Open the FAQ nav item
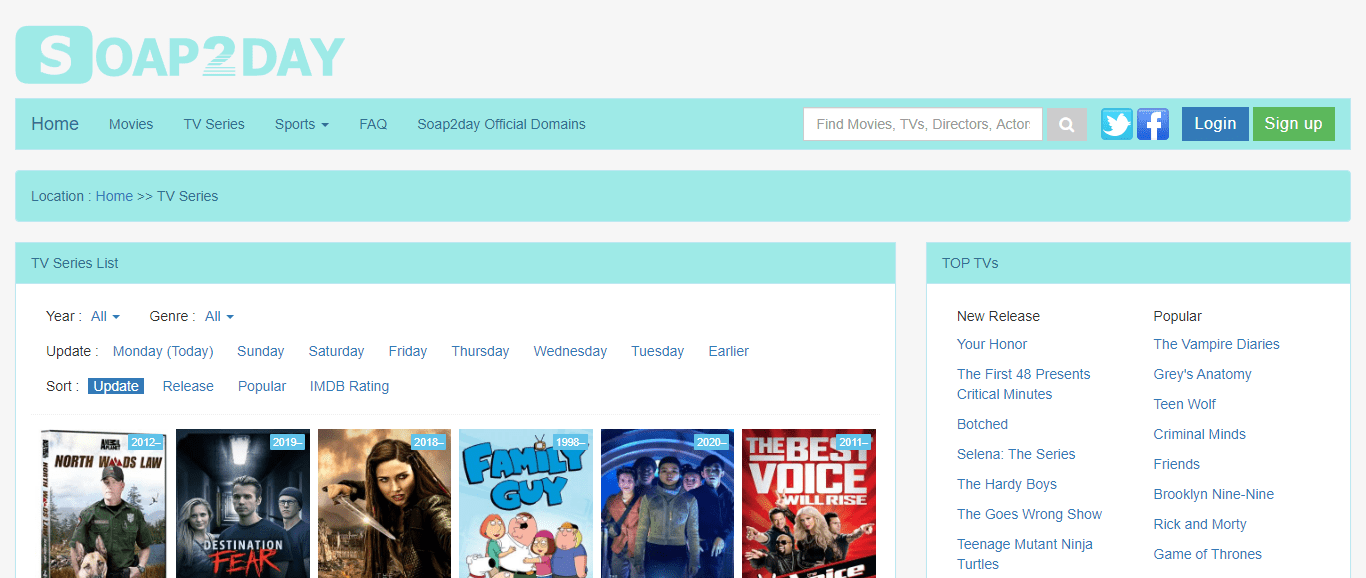 click(373, 124)
